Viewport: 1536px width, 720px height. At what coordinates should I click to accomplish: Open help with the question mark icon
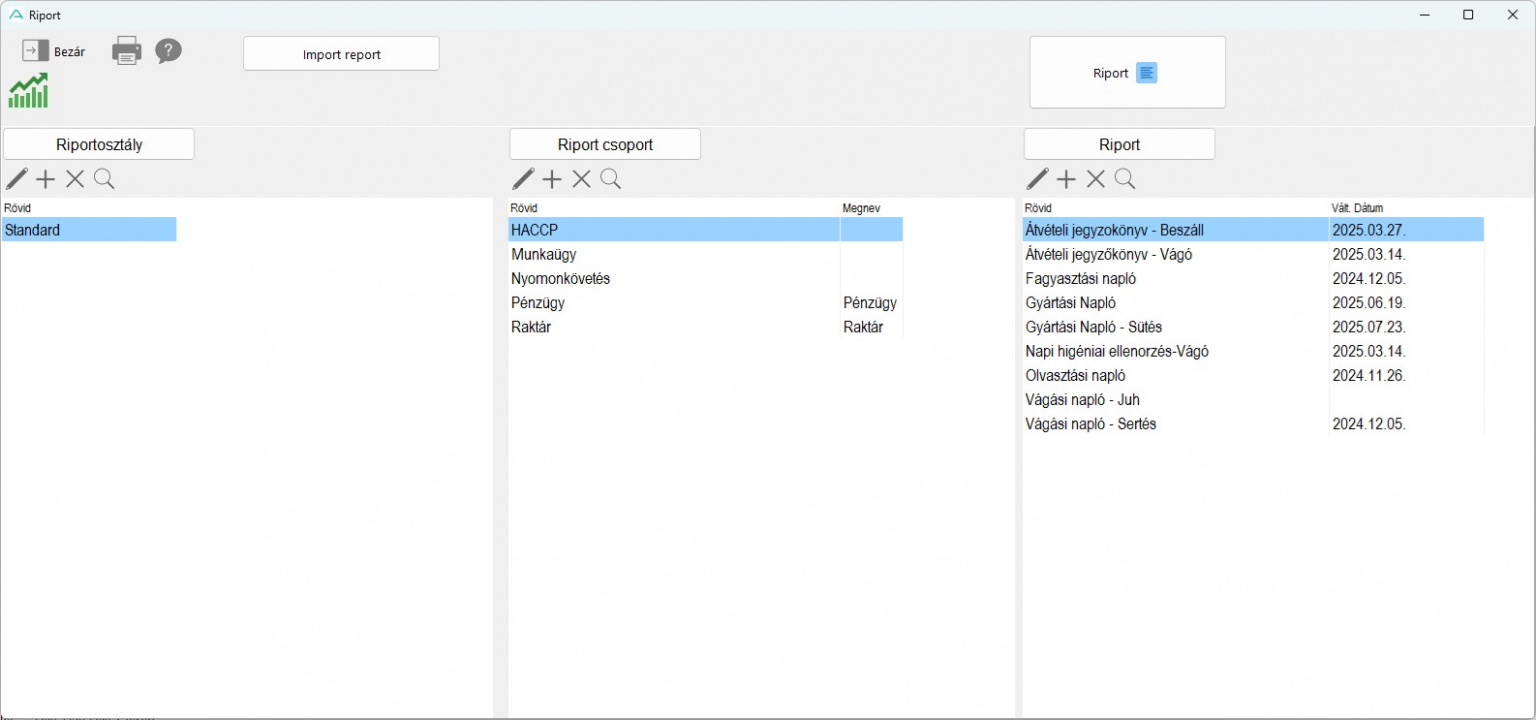(168, 51)
